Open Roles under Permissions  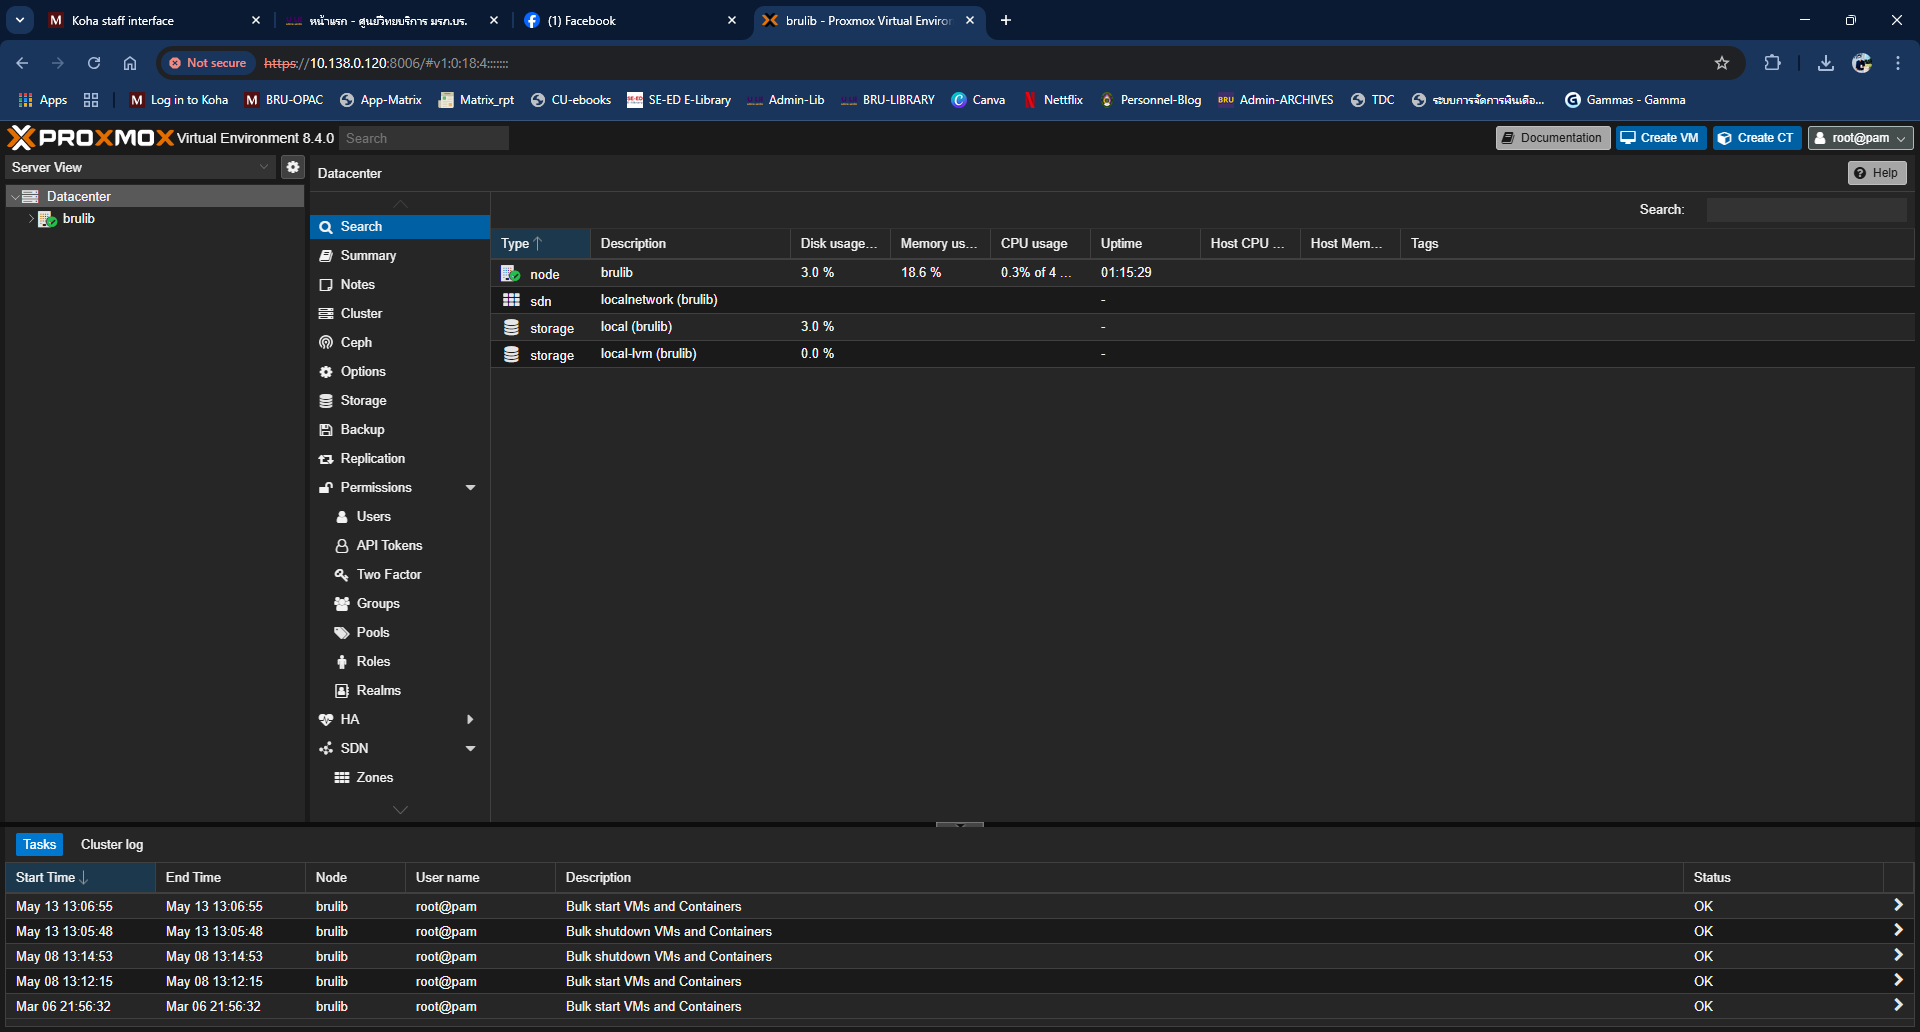[x=400, y=662]
